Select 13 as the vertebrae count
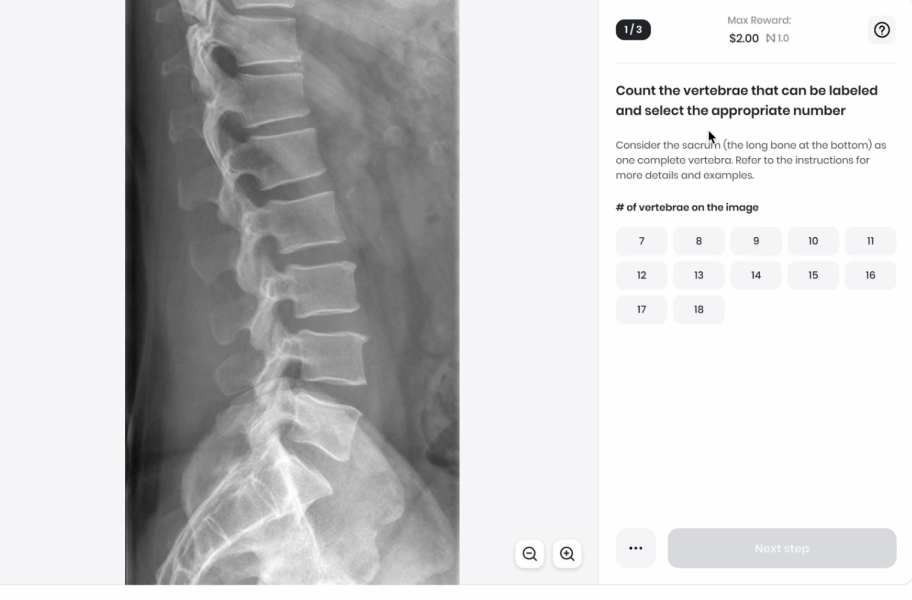912x600 pixels. [x=699, y=276]
